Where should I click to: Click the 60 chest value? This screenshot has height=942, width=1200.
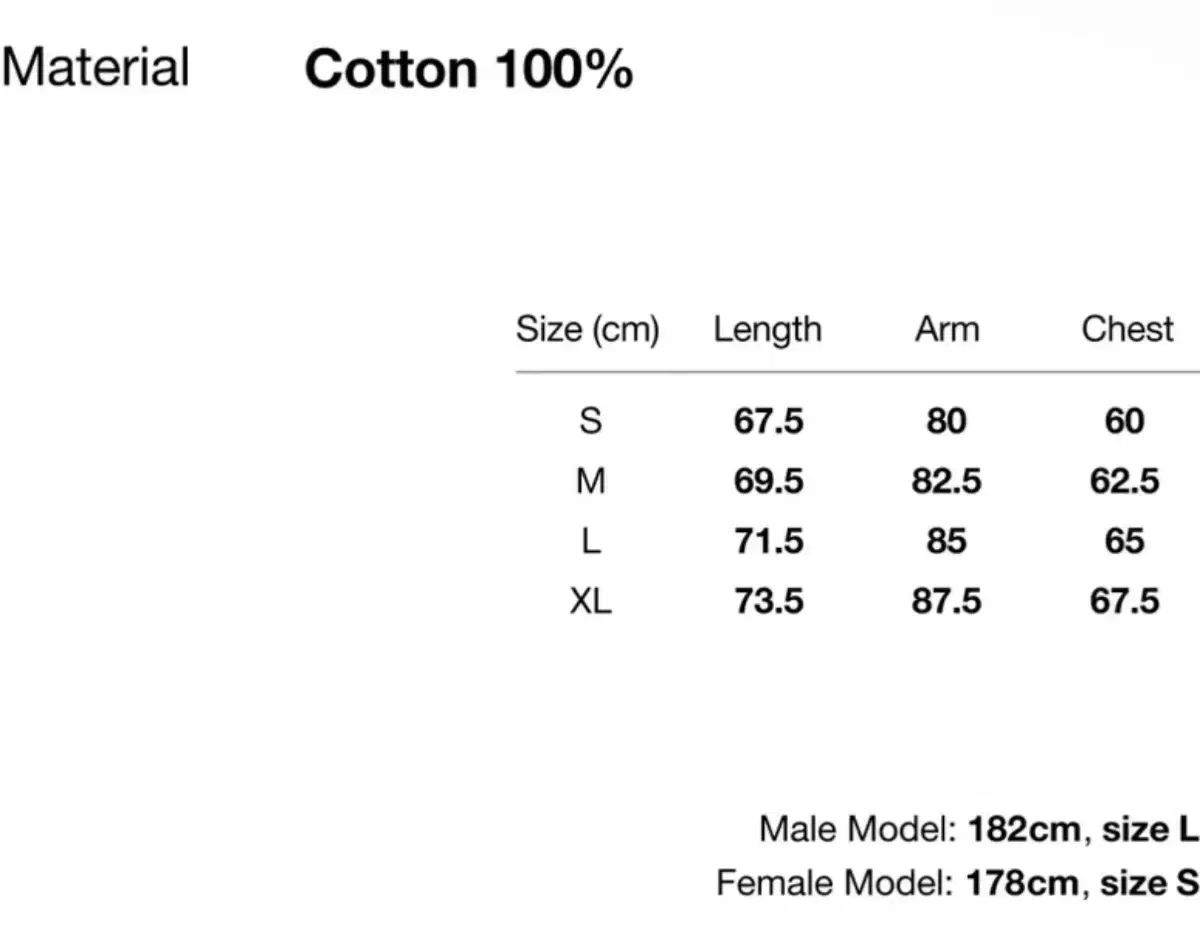[1124, 421]
